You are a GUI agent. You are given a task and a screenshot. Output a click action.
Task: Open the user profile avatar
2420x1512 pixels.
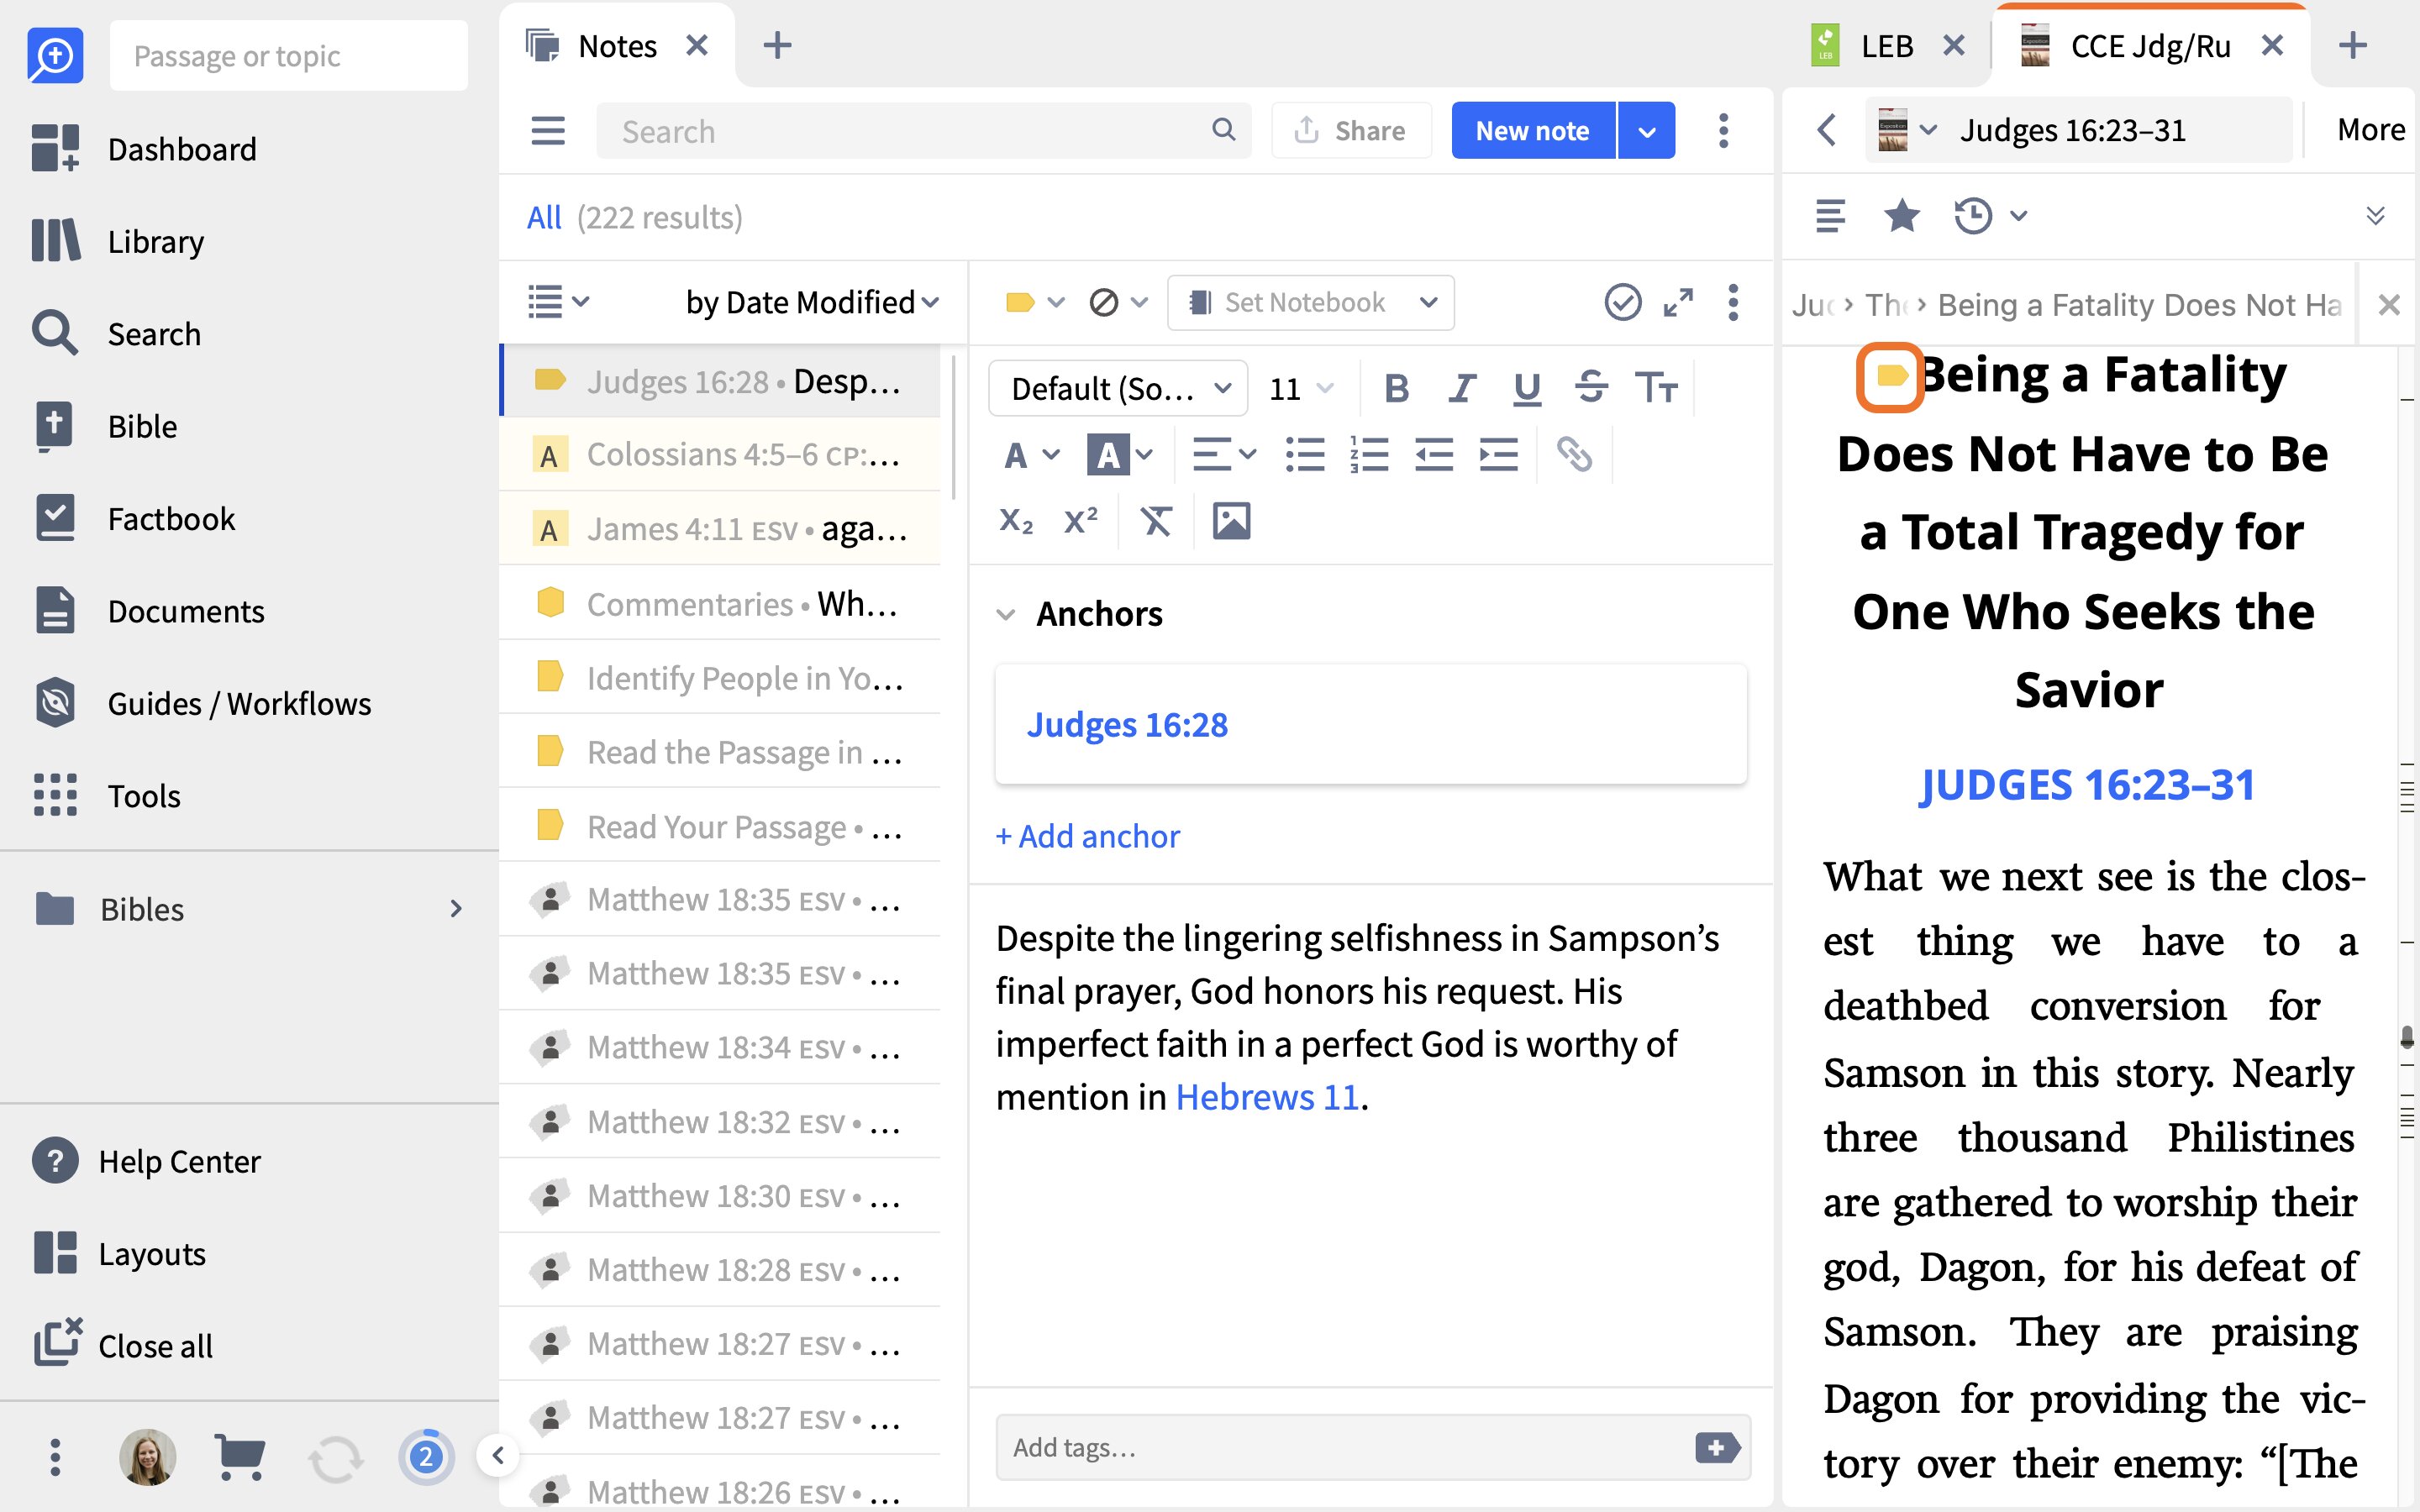148,1457
